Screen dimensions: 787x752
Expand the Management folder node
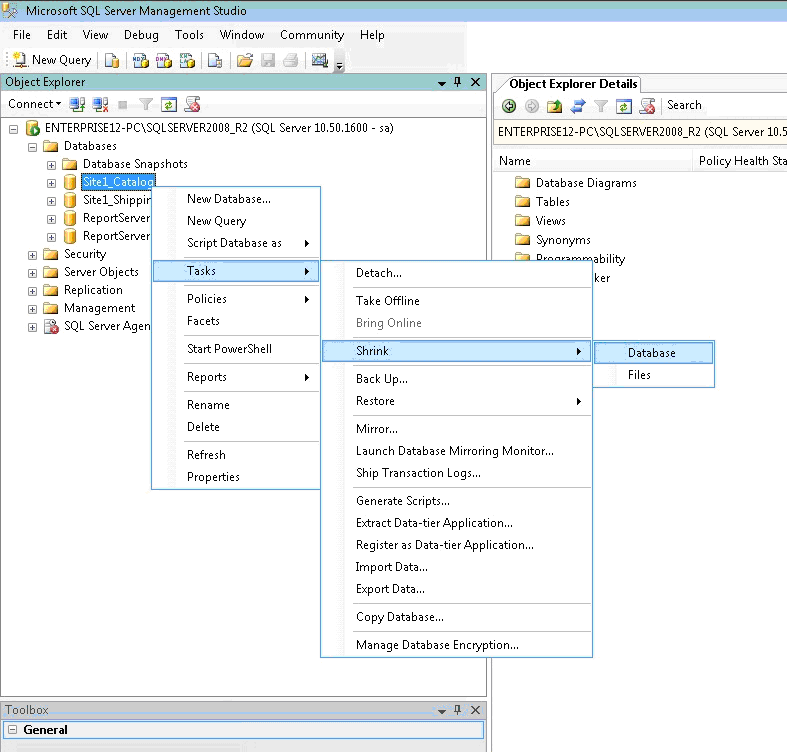[x=32, y=308]
